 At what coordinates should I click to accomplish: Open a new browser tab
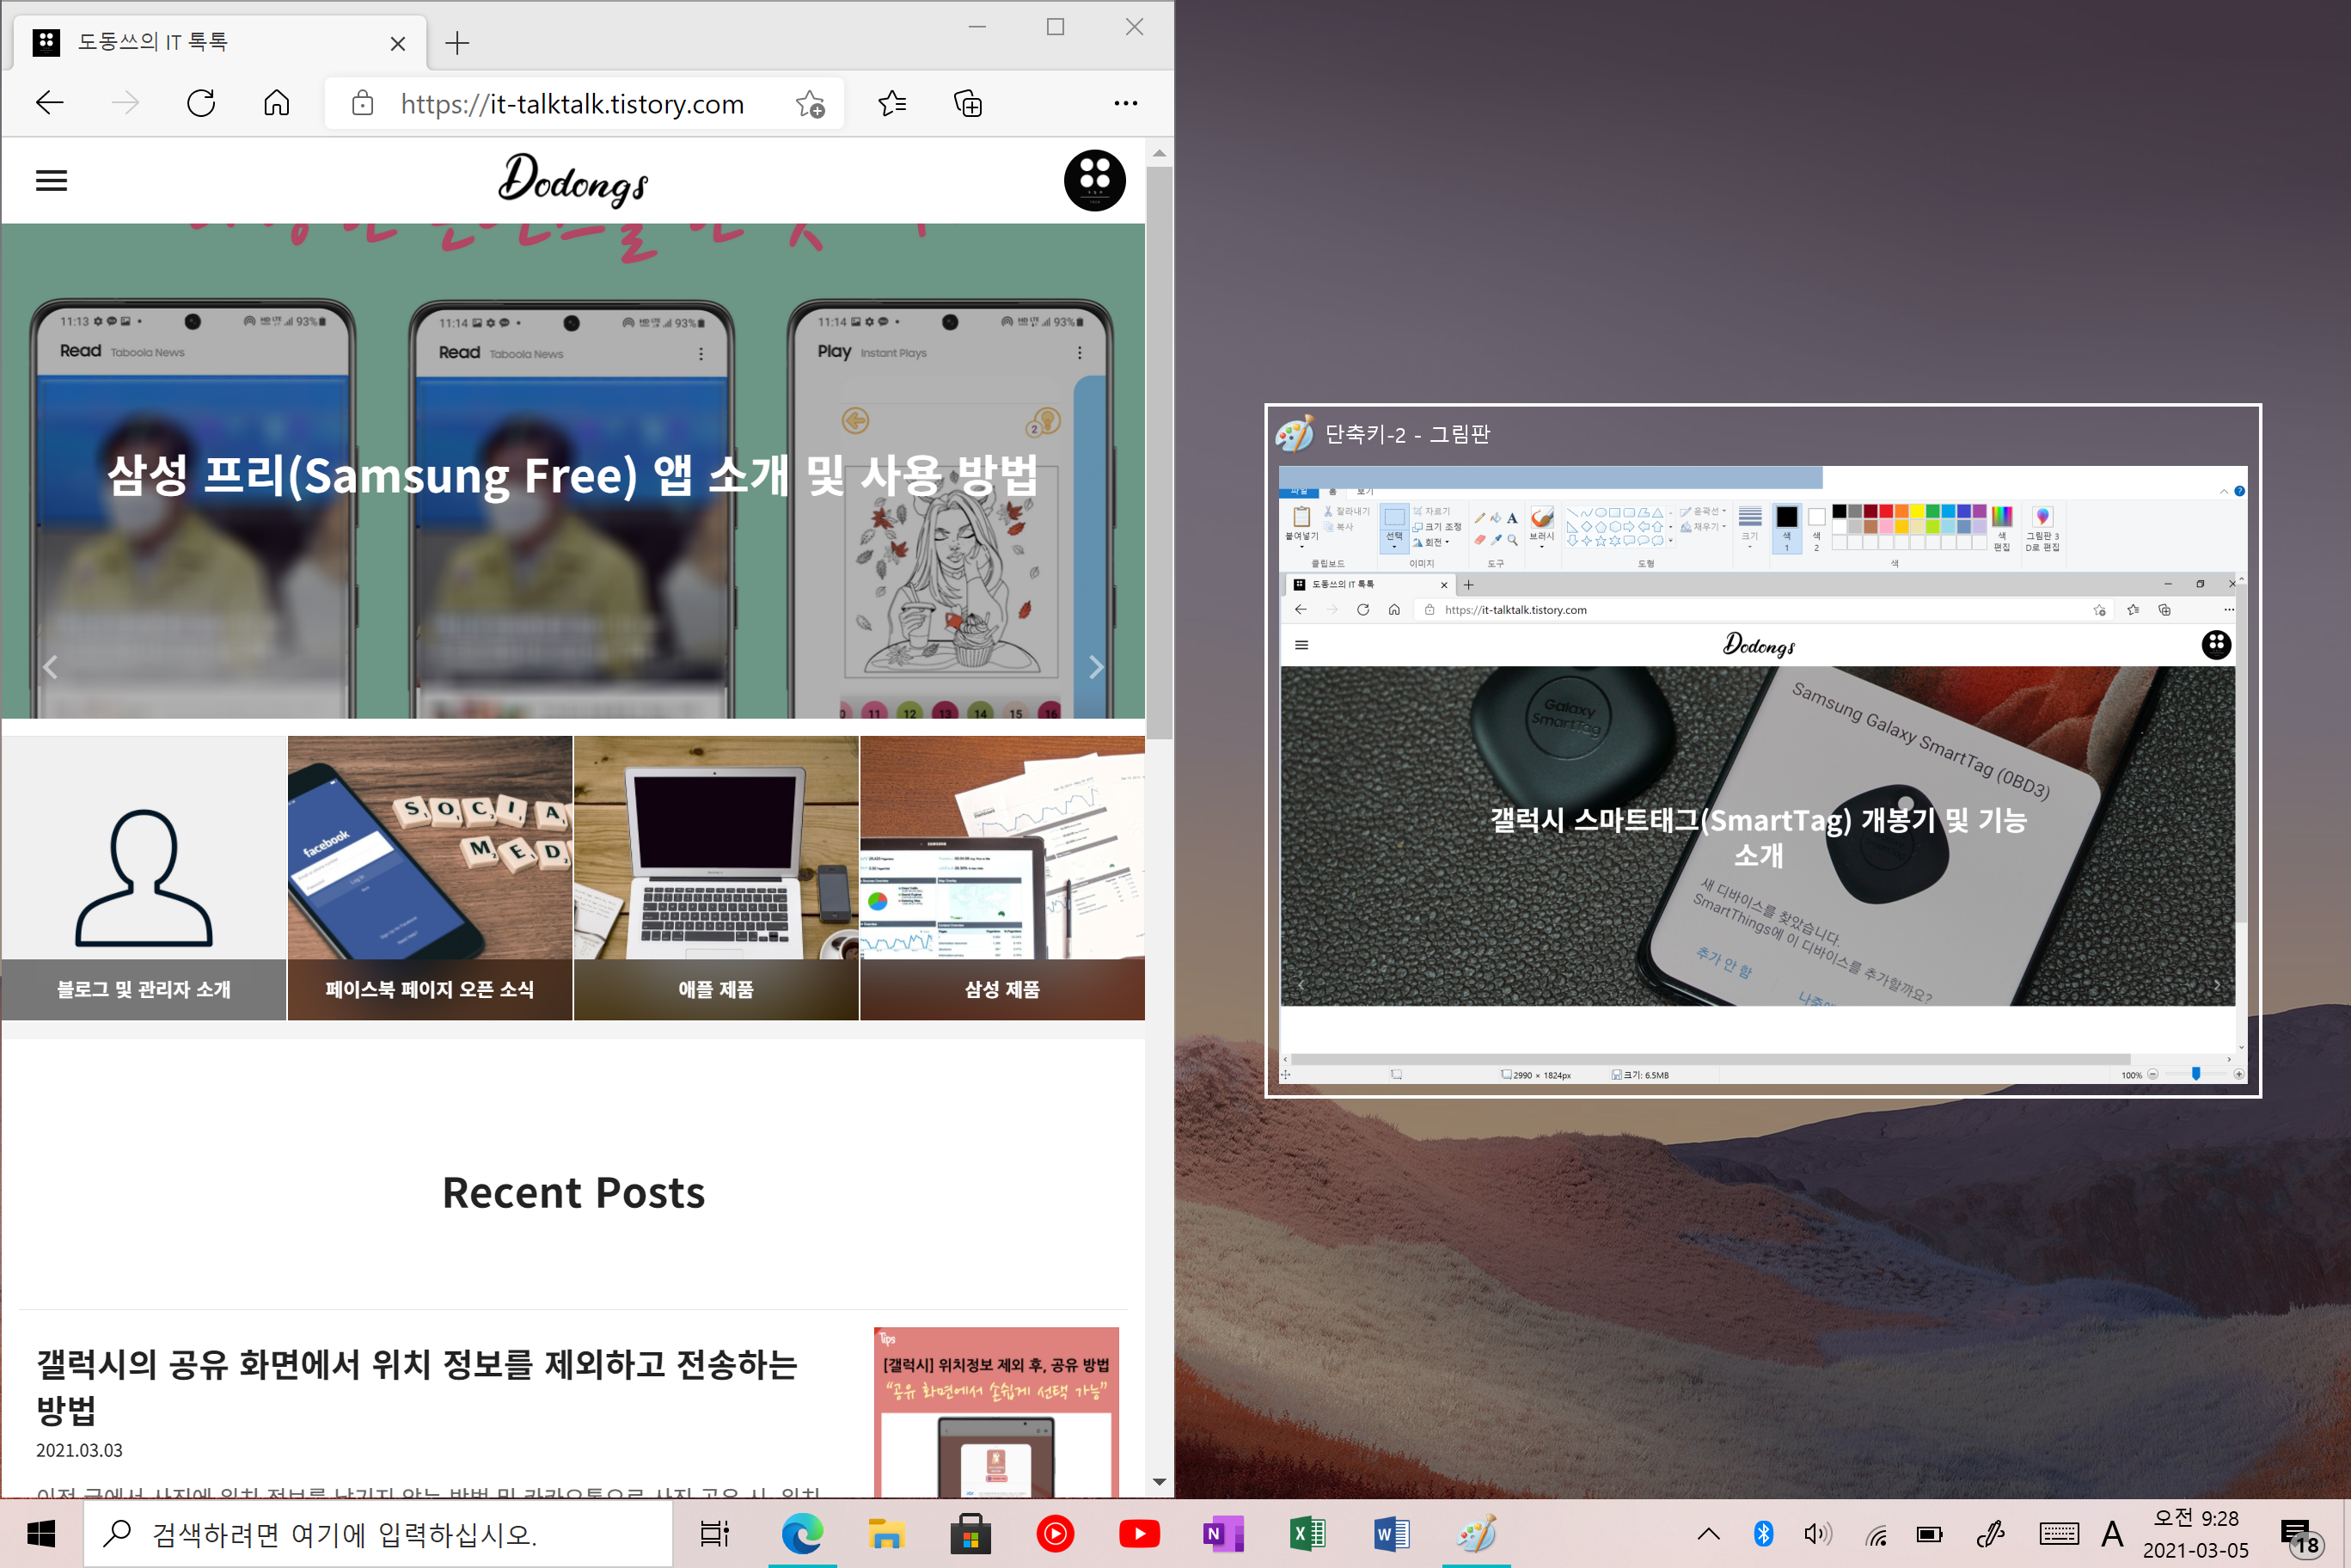point(457,43)
